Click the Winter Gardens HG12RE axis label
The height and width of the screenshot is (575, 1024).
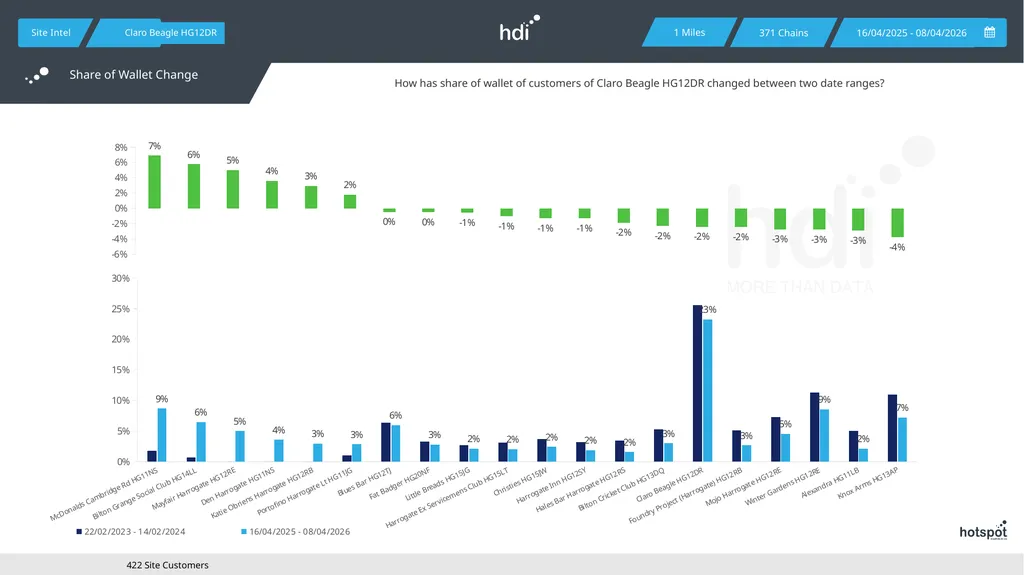click(x=782, y=487)
